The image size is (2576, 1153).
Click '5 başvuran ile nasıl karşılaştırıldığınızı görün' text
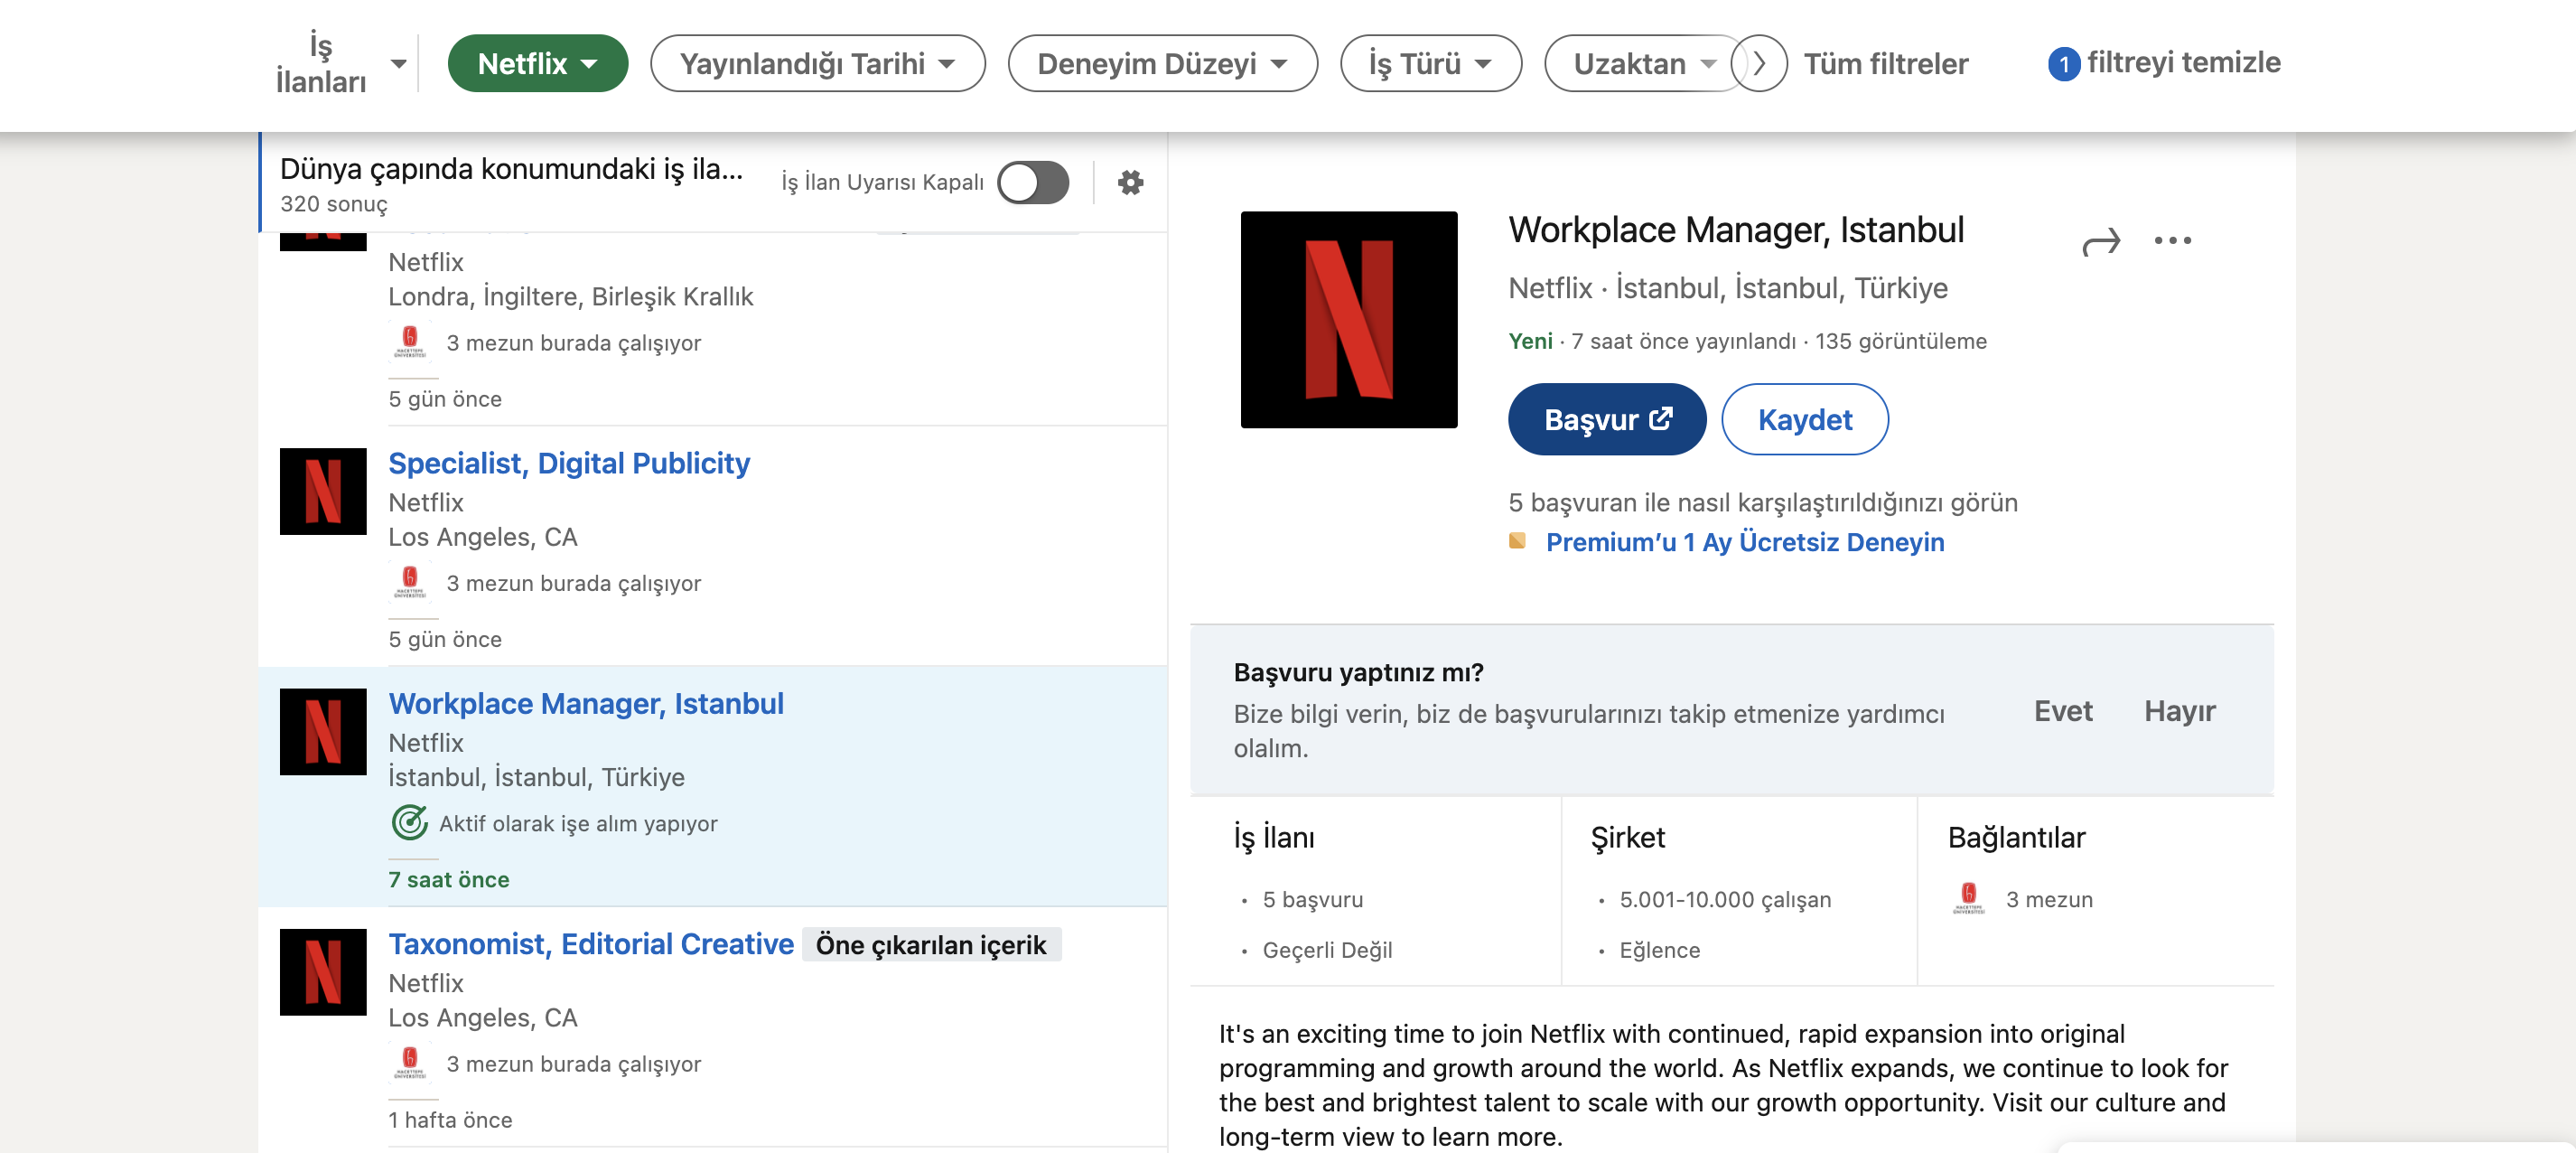coord(1762,502)
